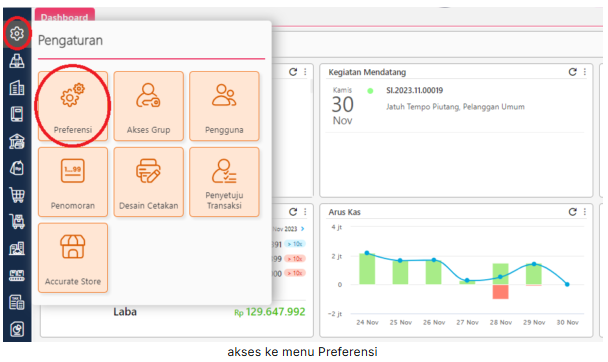Open the trolley with boxes icon in sidebar
This screenshot has height=362, width=608.
click(x=17, y=222)
